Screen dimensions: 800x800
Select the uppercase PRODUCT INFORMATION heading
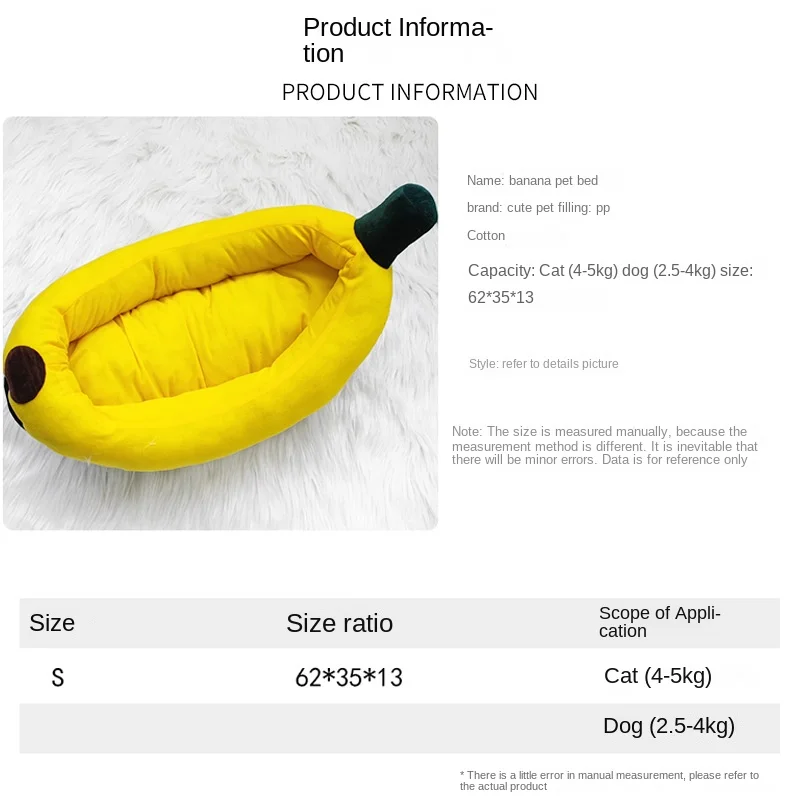[410, 93]
